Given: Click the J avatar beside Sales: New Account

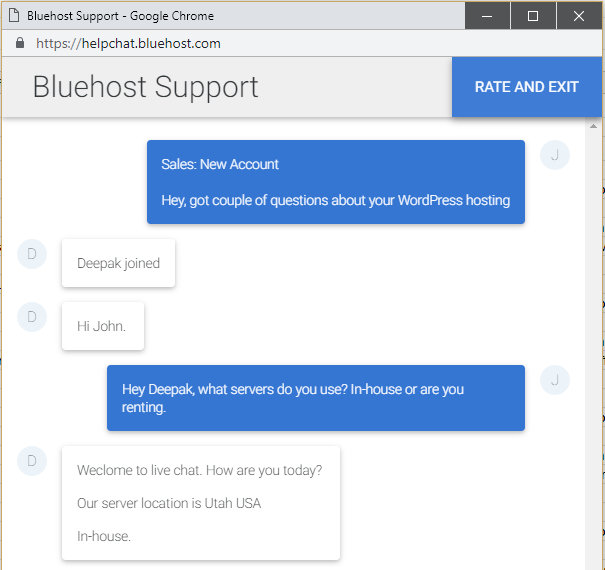Looking at the screenshot, I should pyautogui.click(x=555, y=155).
